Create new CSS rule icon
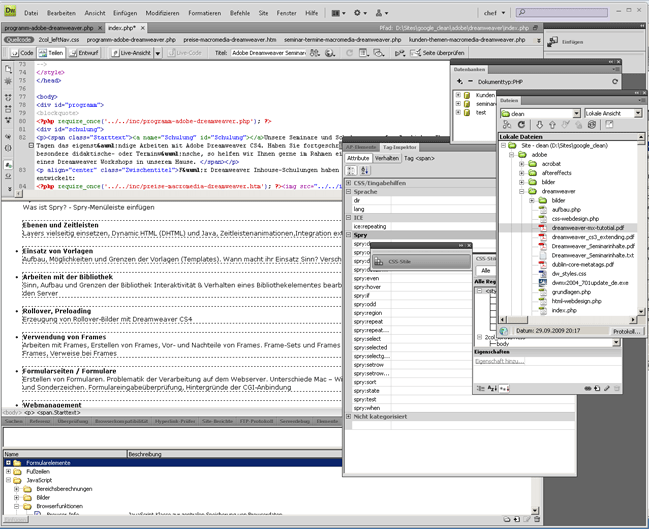Screen dimensions: 649x529 [597, 388]
